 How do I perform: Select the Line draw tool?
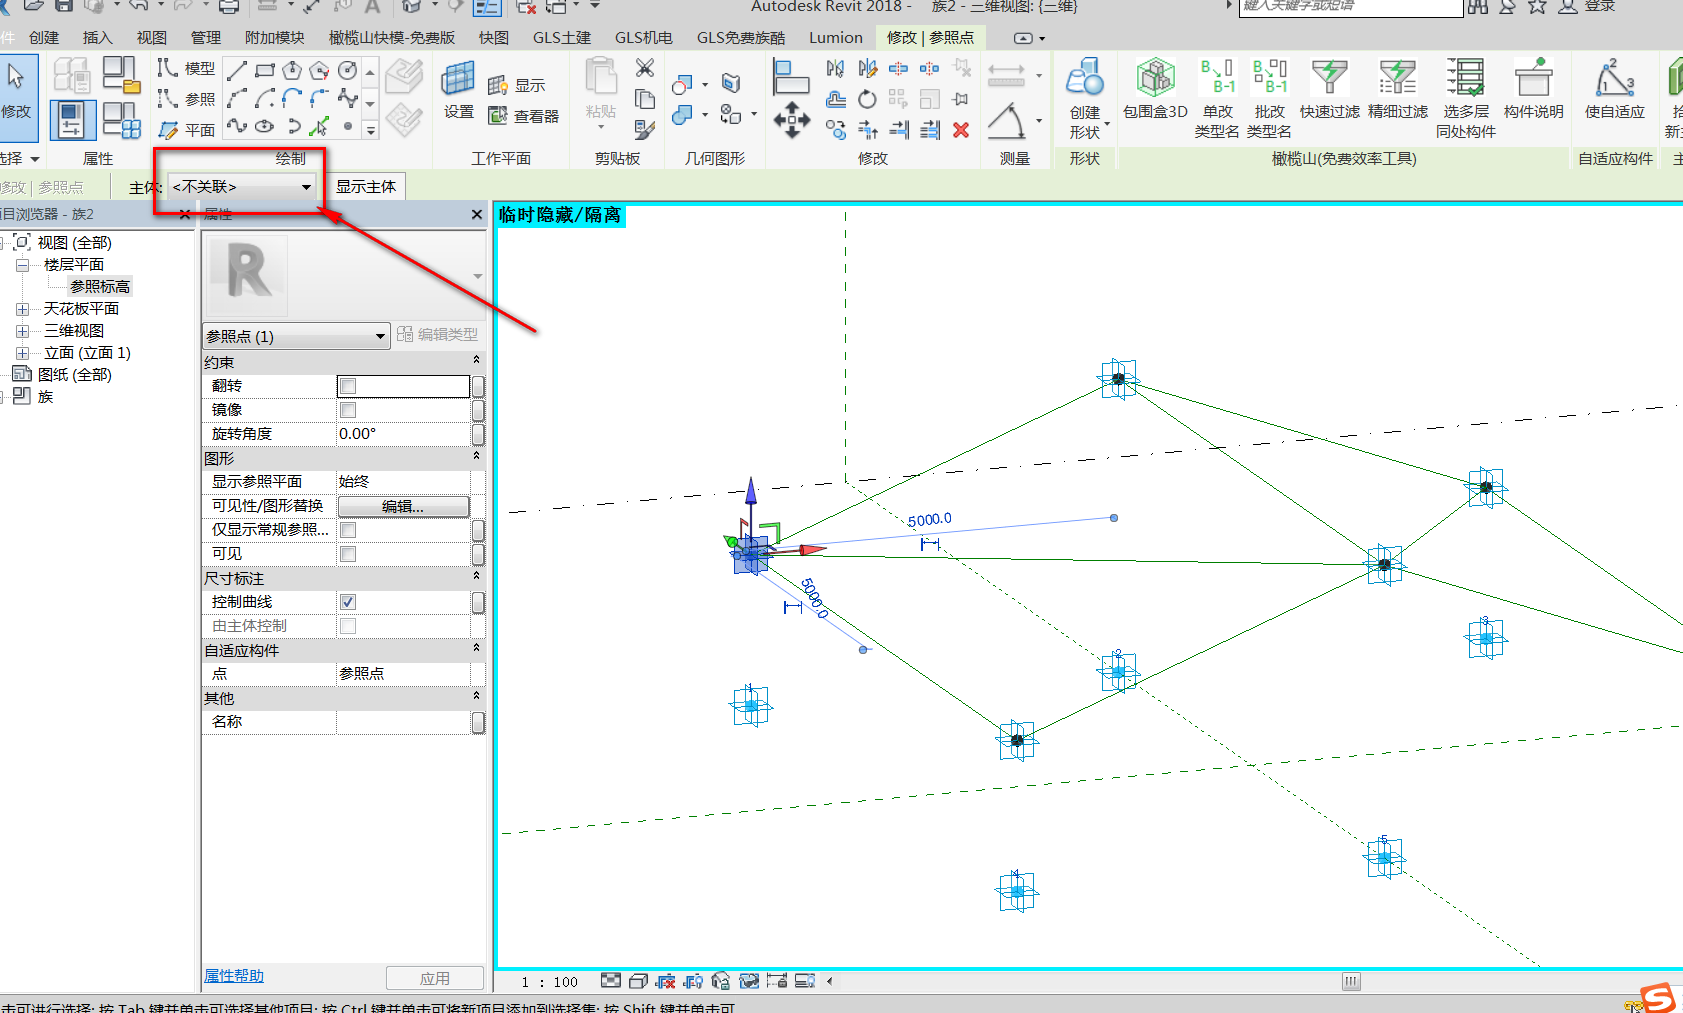pos(237,70)
